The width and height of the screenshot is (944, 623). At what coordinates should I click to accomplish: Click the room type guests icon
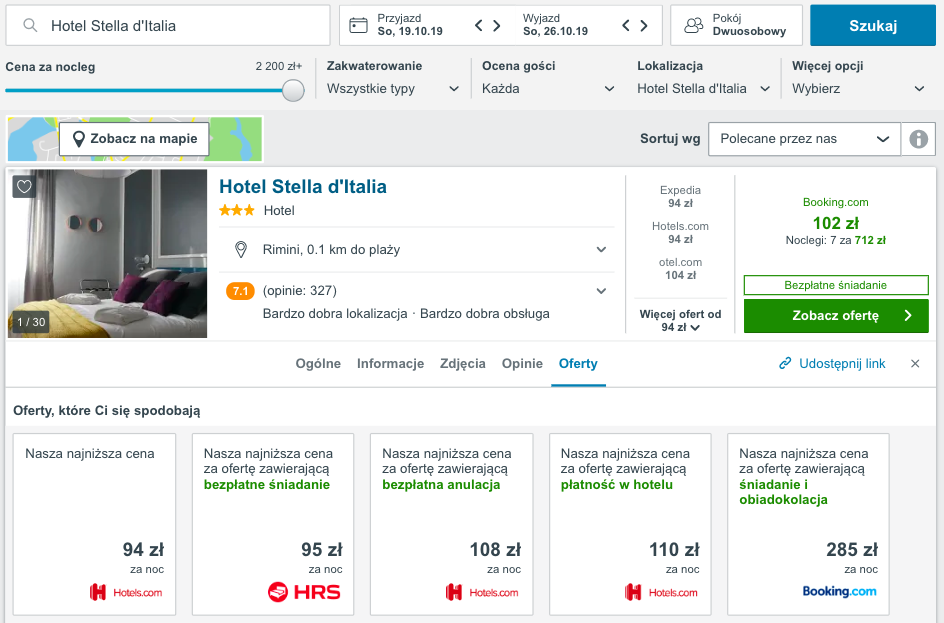pyautogui.click(x=693, y=25)
